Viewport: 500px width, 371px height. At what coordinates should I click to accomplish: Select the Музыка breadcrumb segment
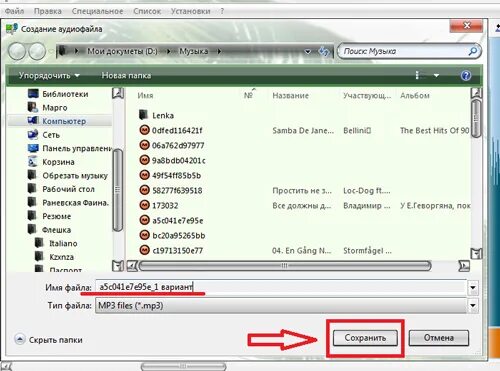pos(194,51)
